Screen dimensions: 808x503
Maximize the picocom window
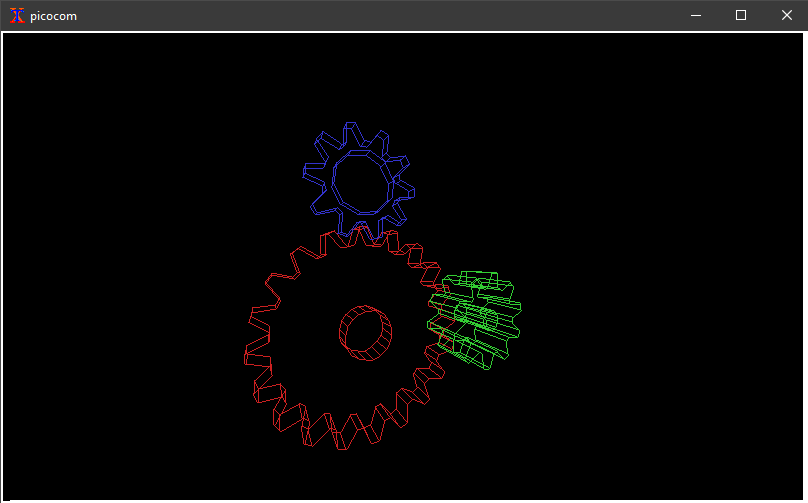[741, 15]
